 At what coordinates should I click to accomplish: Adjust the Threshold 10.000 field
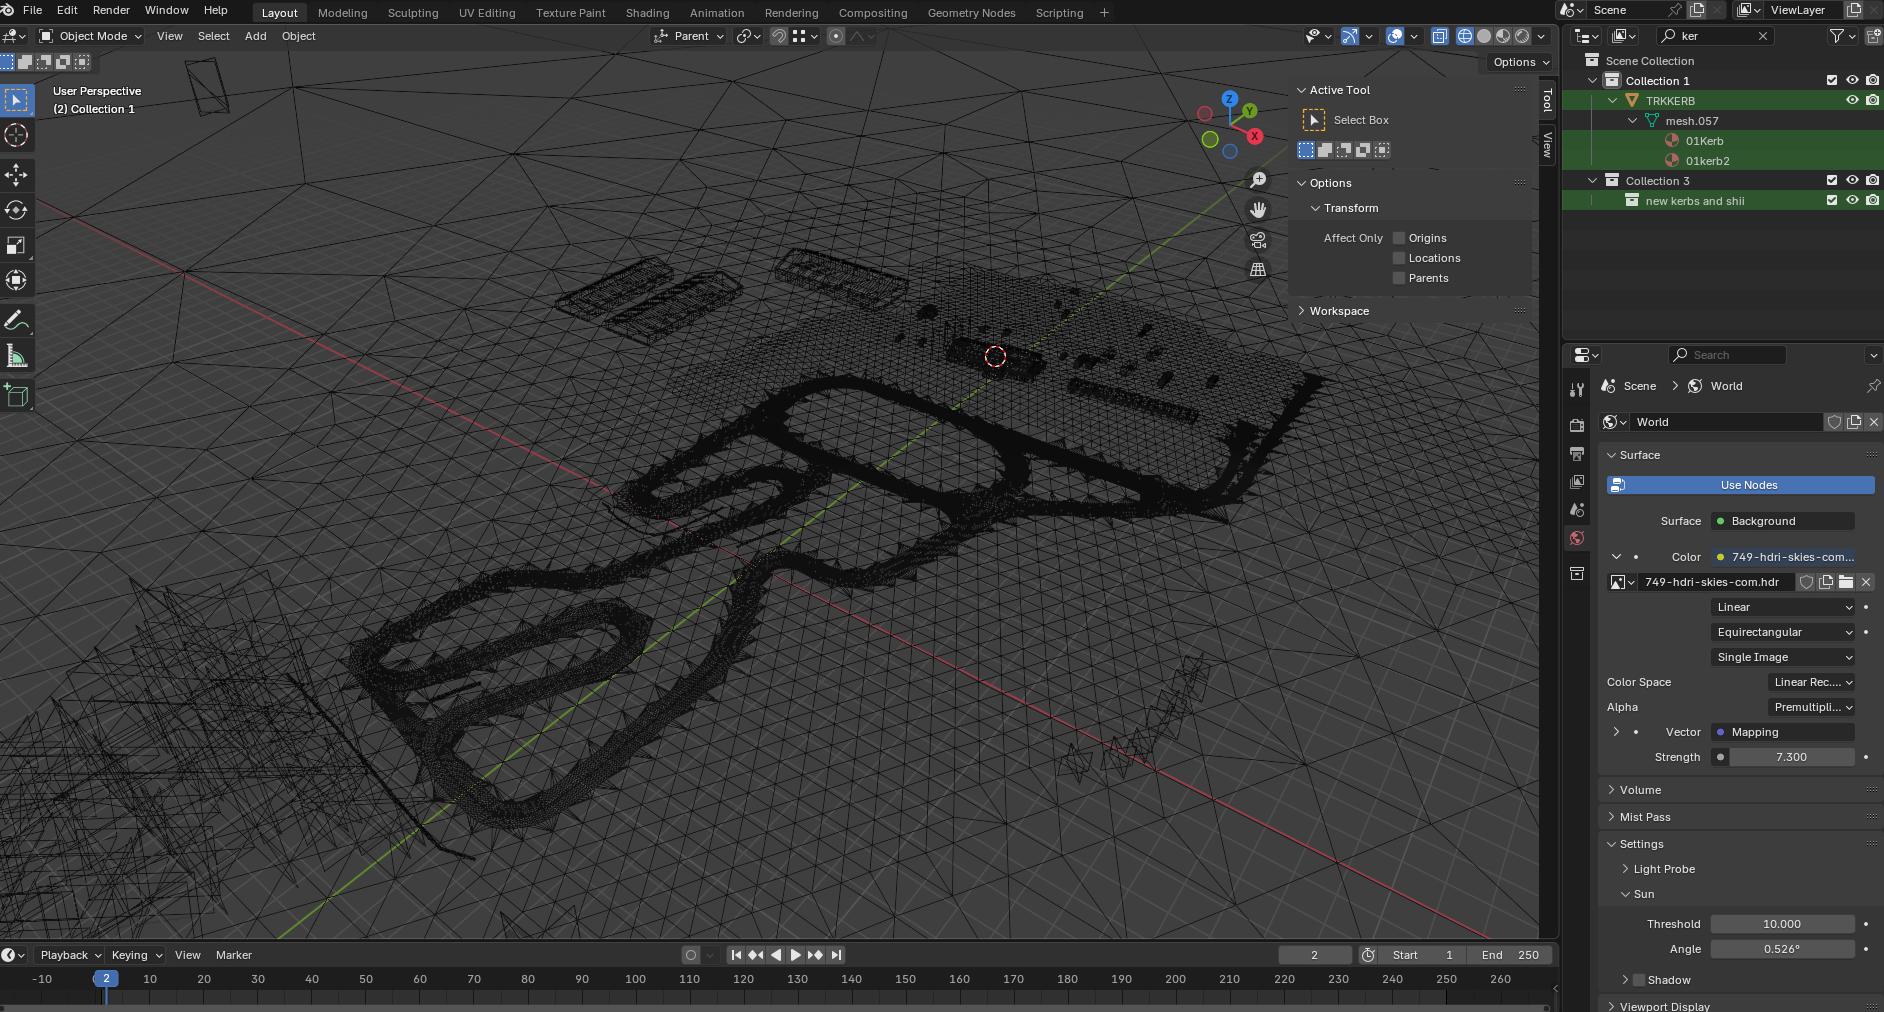1783,924
